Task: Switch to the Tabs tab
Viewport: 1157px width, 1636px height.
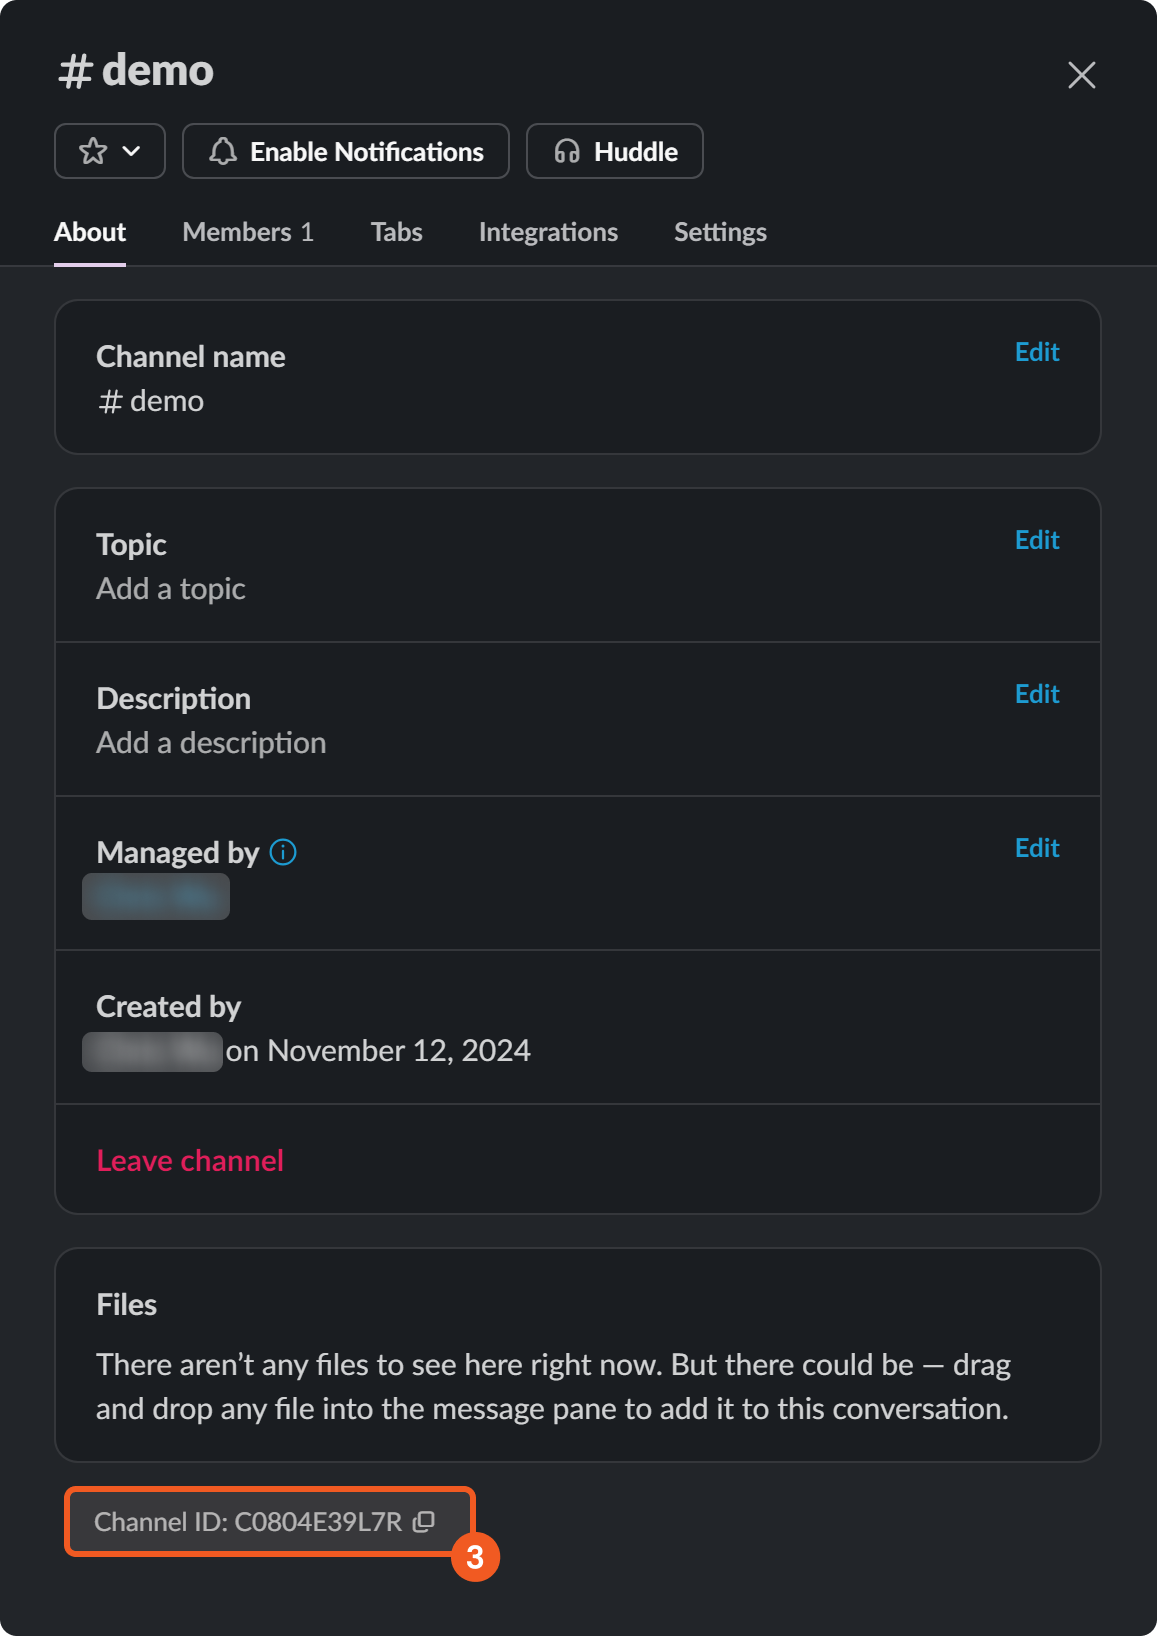Action: point(397,232)
